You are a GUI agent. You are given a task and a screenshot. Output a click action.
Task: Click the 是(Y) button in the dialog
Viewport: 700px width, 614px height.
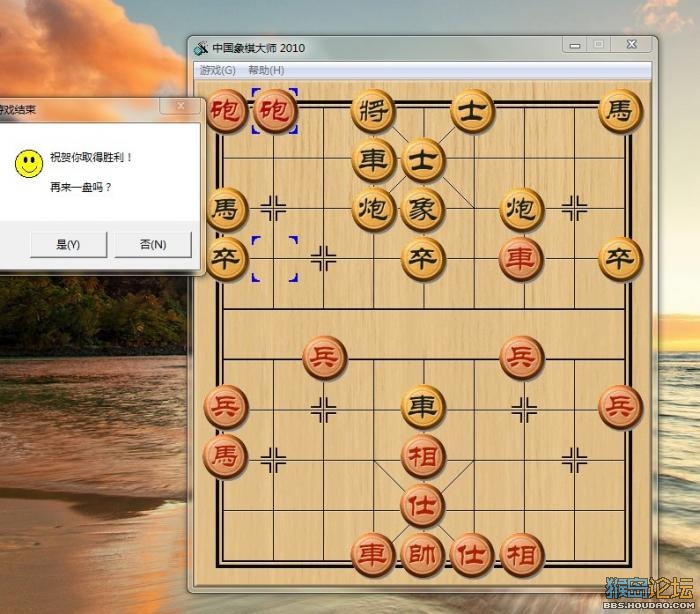(68, 244)
